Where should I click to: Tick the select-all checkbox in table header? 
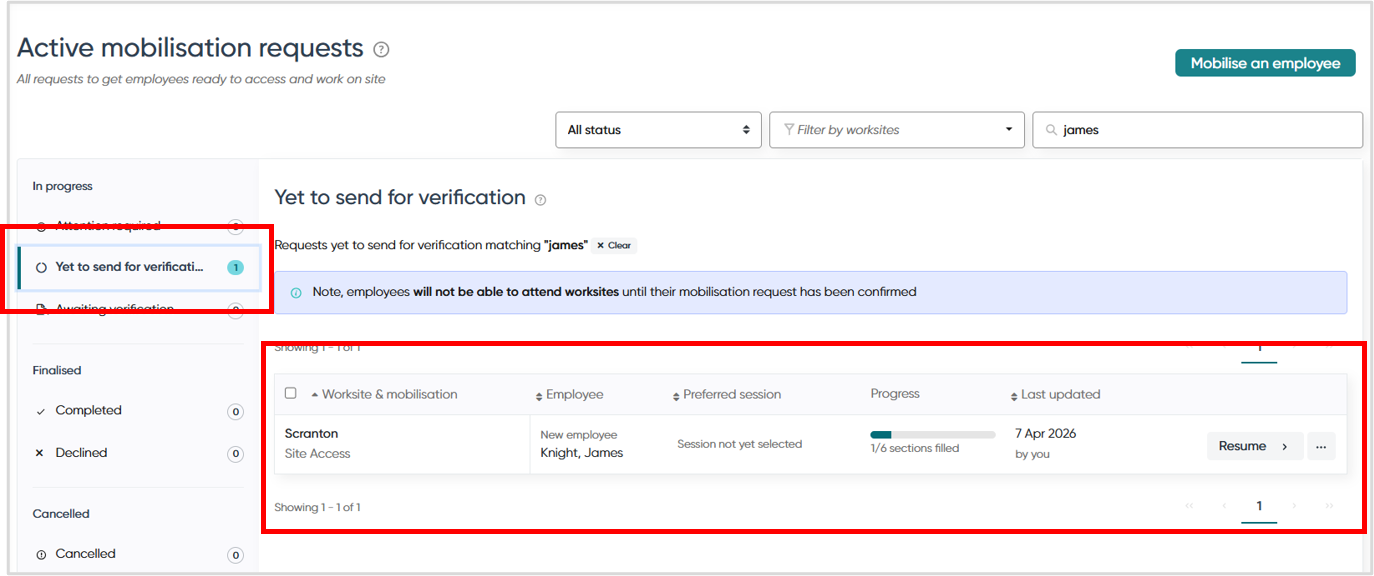pos(291,393)
